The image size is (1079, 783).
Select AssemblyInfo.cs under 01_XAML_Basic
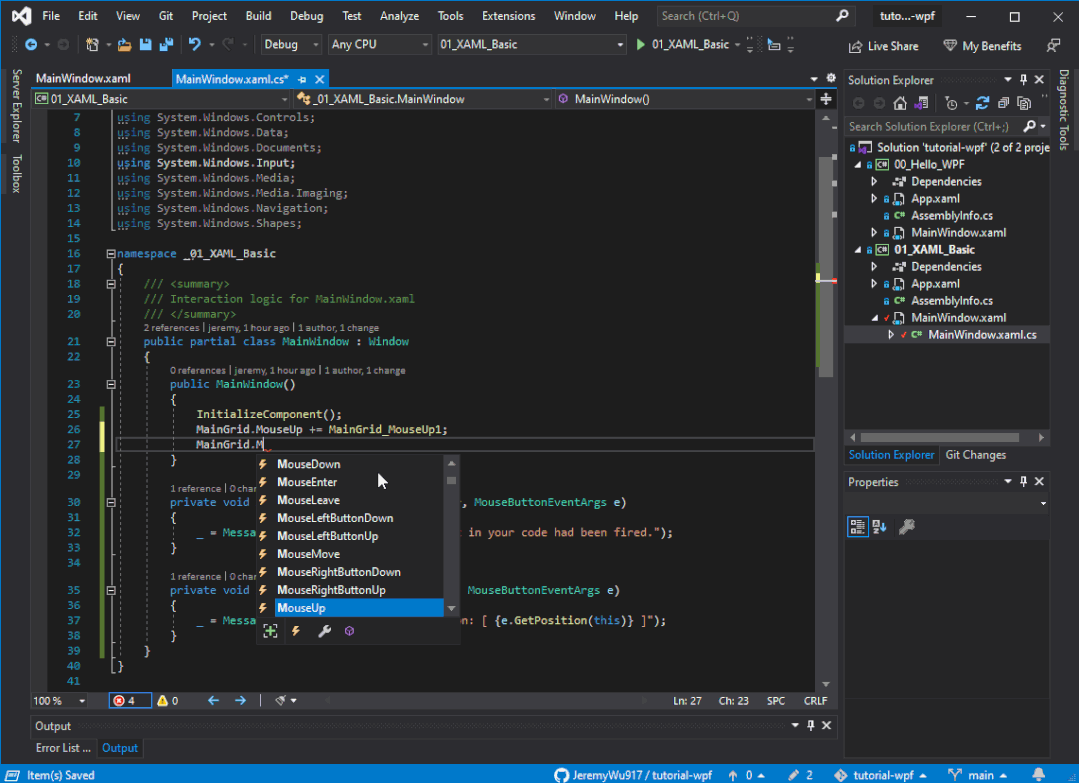click(x=952, y=301)
